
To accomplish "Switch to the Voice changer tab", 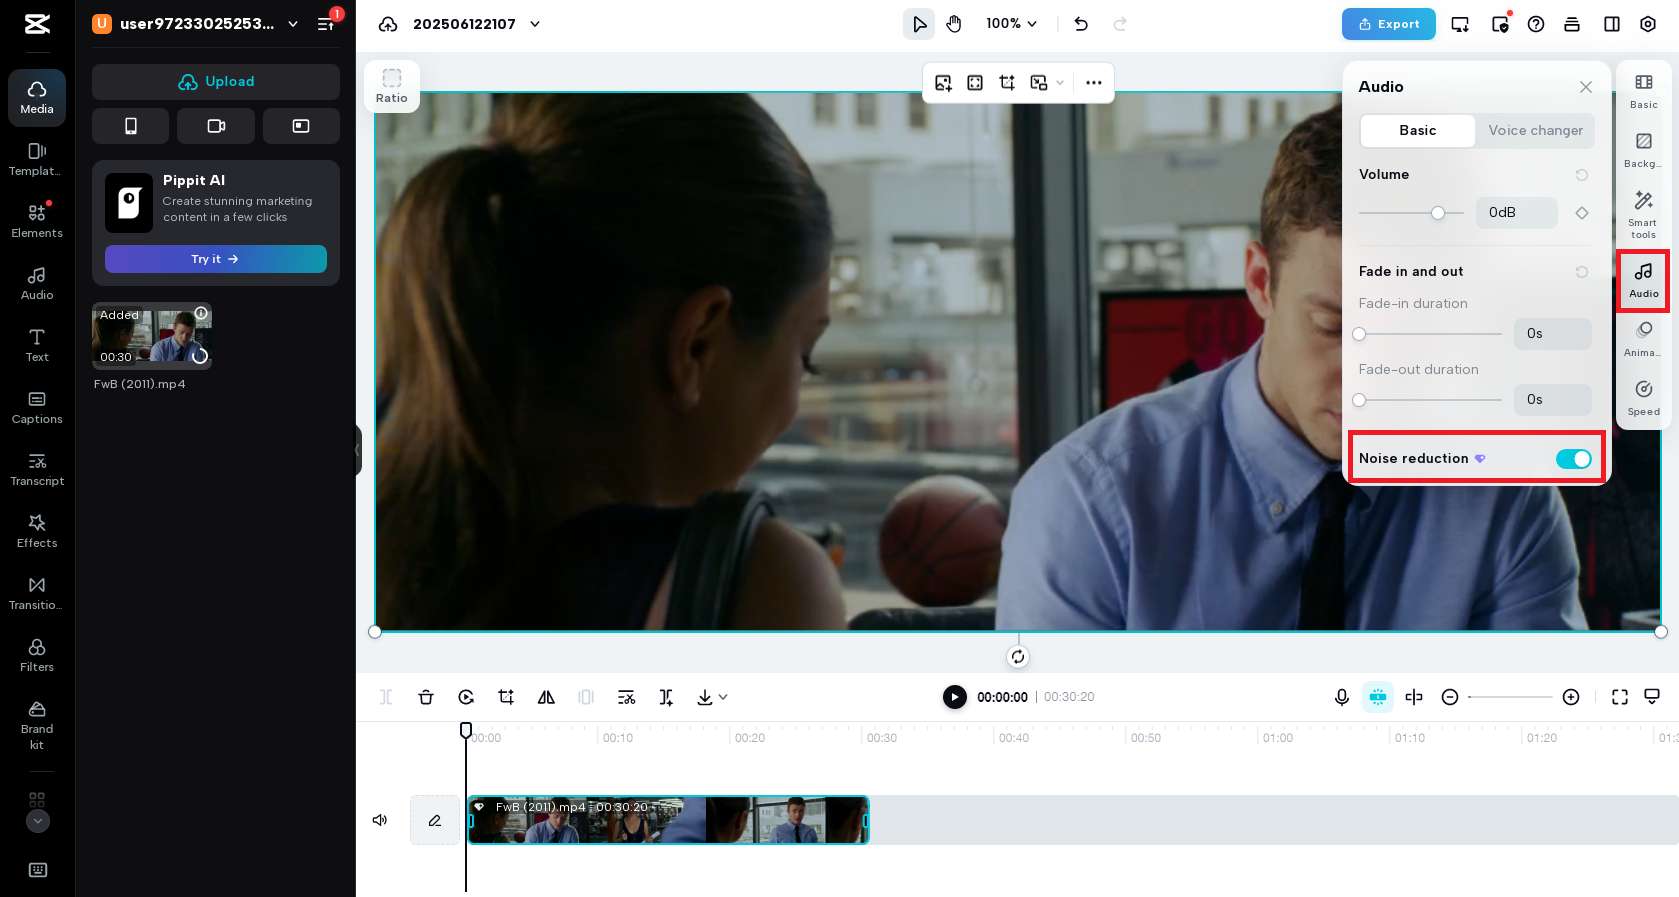I will [1535, 131].
